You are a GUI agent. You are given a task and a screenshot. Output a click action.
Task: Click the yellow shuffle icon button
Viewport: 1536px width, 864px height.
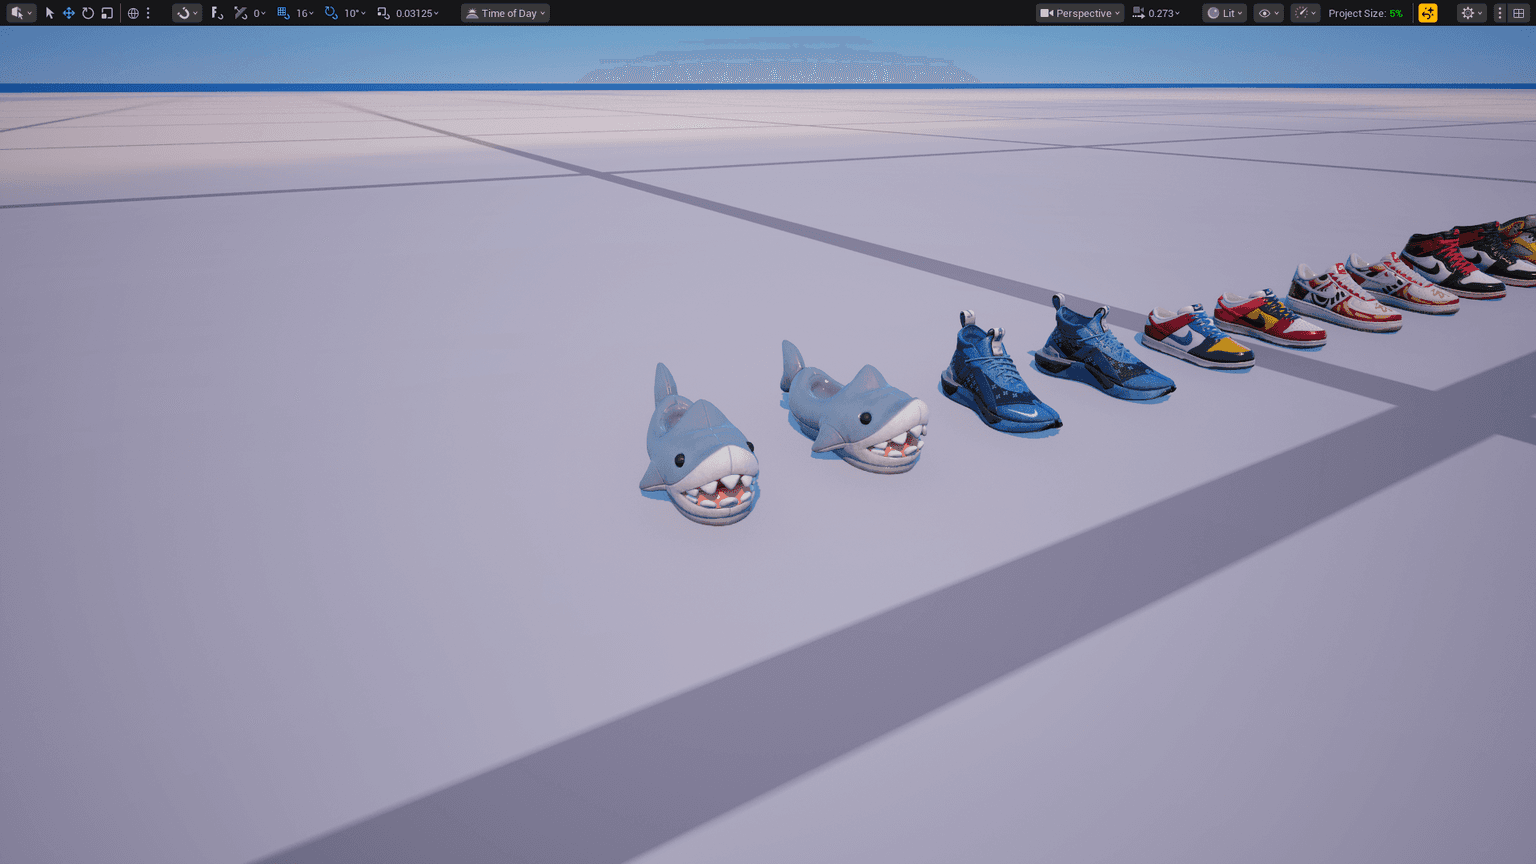coord(1428,13)
